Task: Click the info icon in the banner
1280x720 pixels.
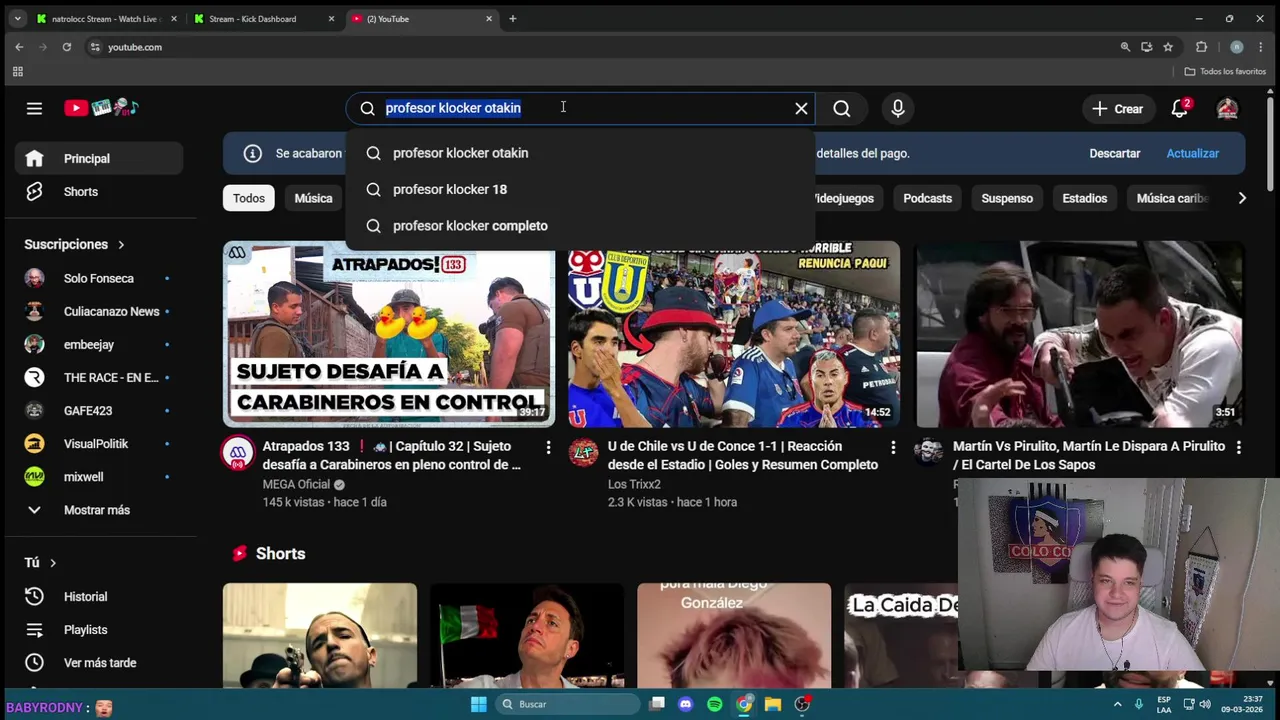Action: pos(253,153)
